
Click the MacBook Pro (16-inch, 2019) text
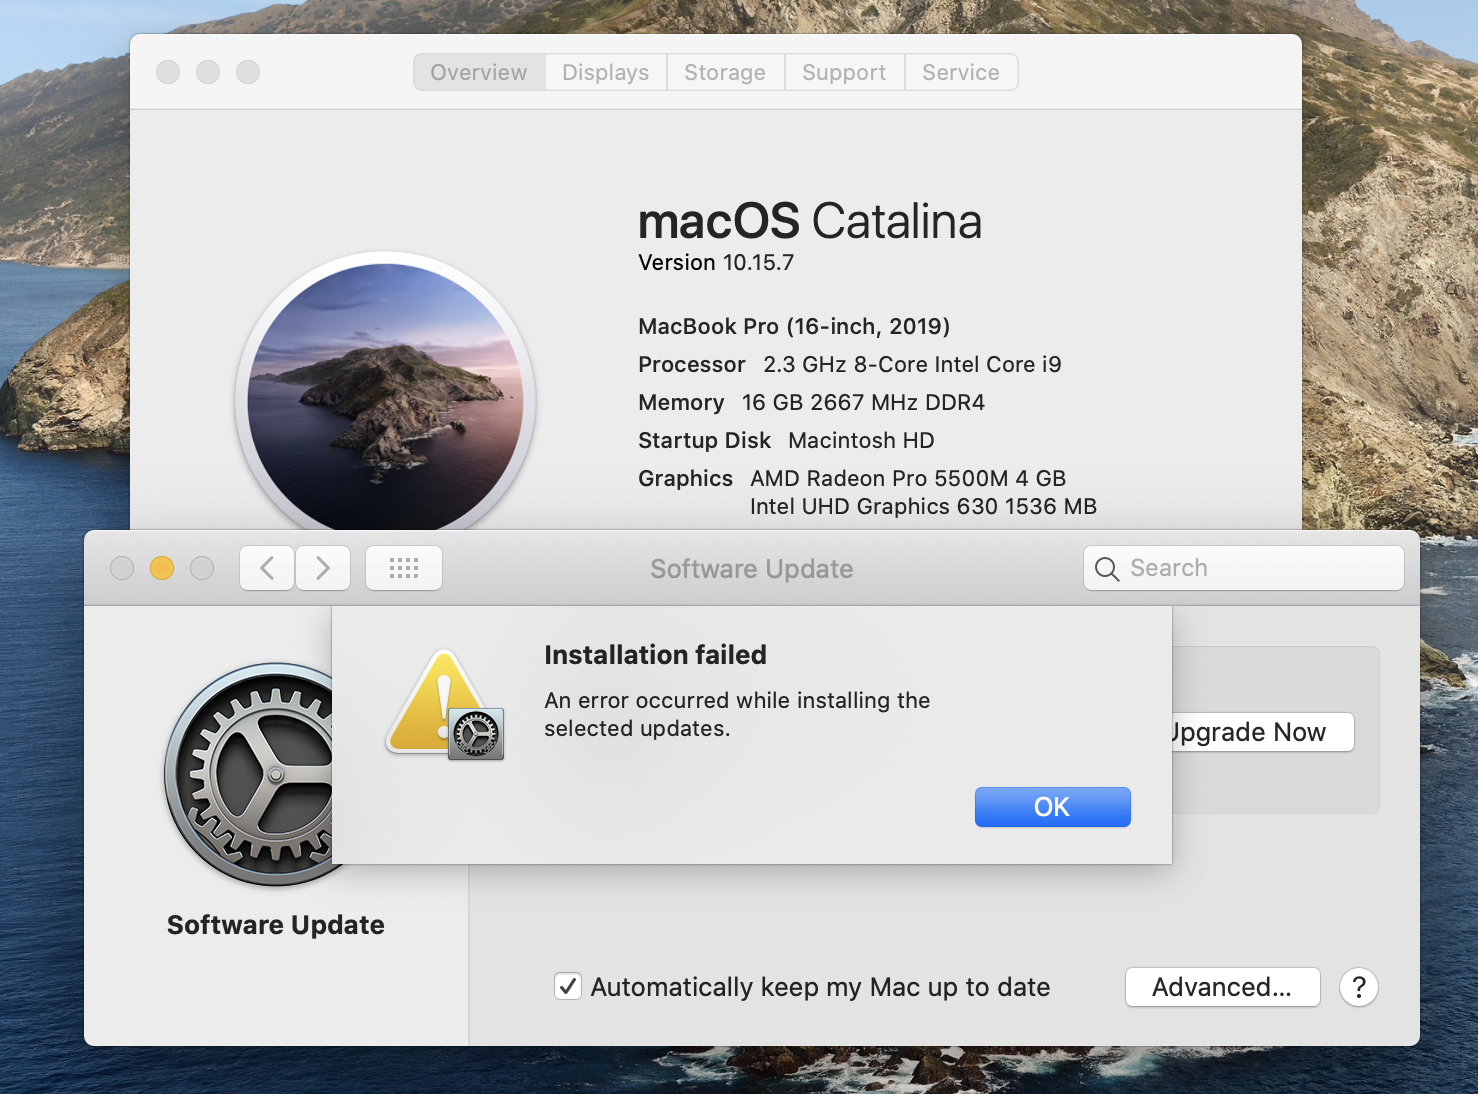(x=794, y=326)
